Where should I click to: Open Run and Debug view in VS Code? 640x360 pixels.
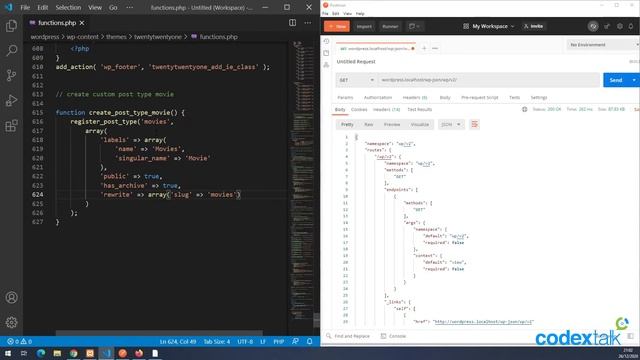[x=11, y=100]
